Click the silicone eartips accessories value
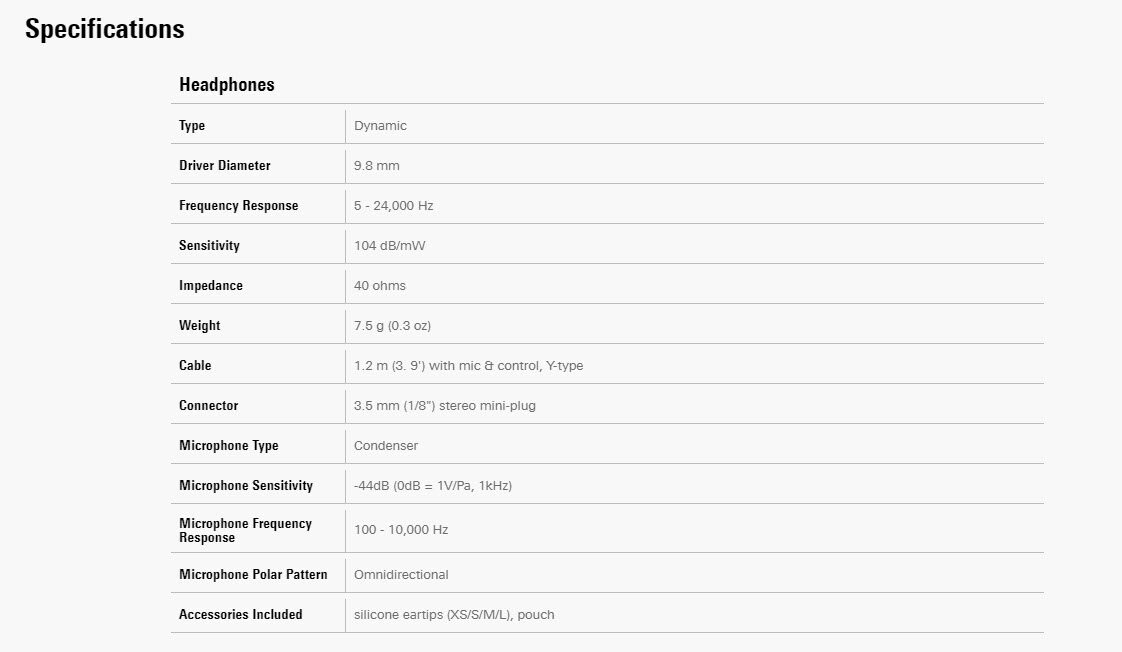This screenshot has height=652, width=1122. click(x=453, y=615)
